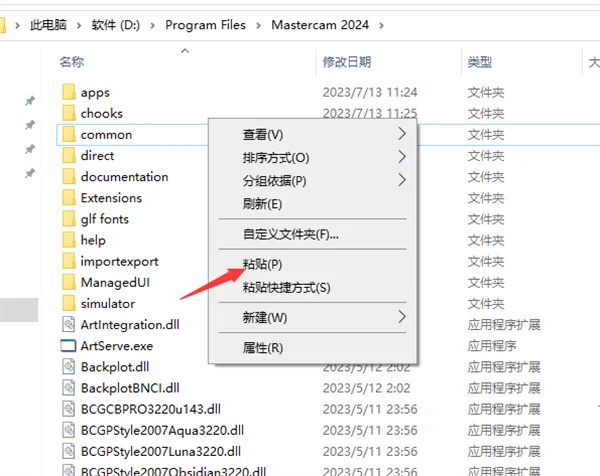The image size is (600, 476).
Task: Select the ManagedUI folder name
Action: [x=115, y=282]
